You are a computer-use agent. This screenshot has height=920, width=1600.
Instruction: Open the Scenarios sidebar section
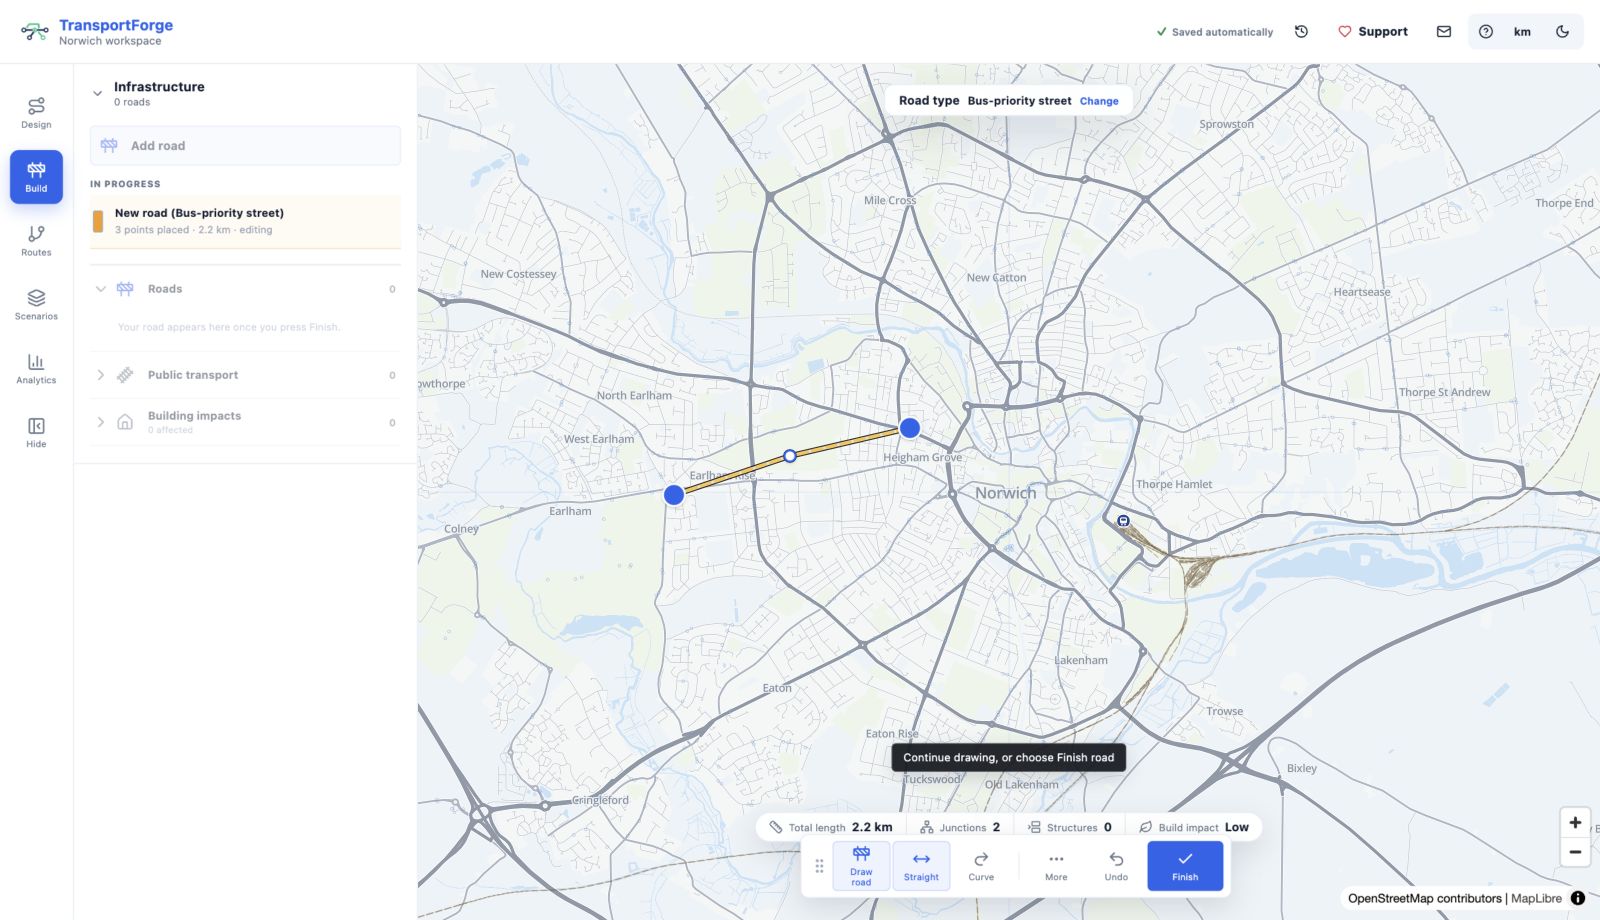coord(36,305)
